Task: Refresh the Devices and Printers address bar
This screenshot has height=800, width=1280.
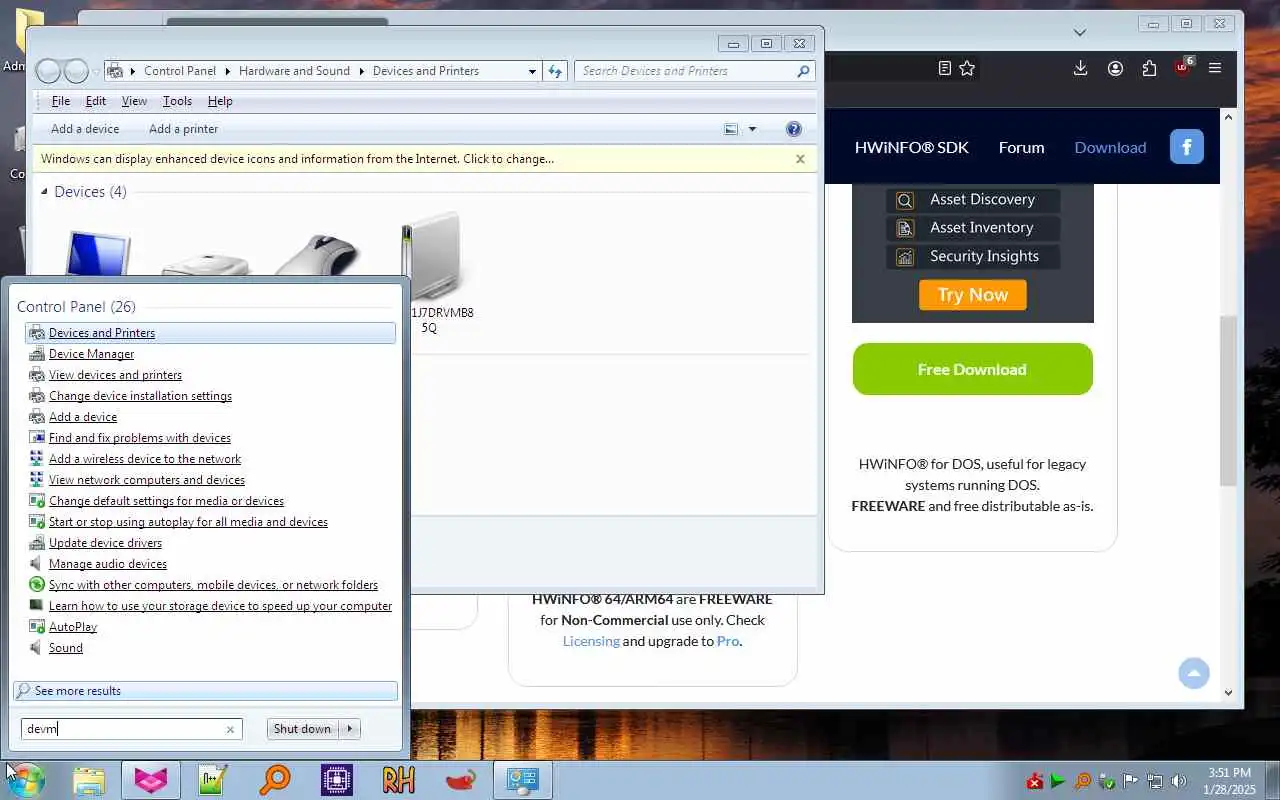Action: (555, 71)
